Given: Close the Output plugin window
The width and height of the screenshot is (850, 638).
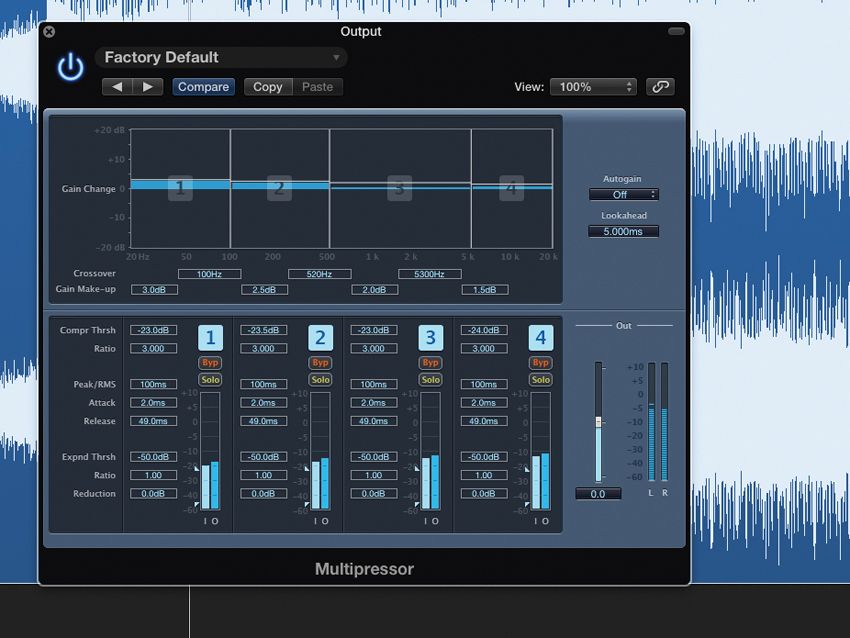Looking at the screenshot, I should [49, 31].
